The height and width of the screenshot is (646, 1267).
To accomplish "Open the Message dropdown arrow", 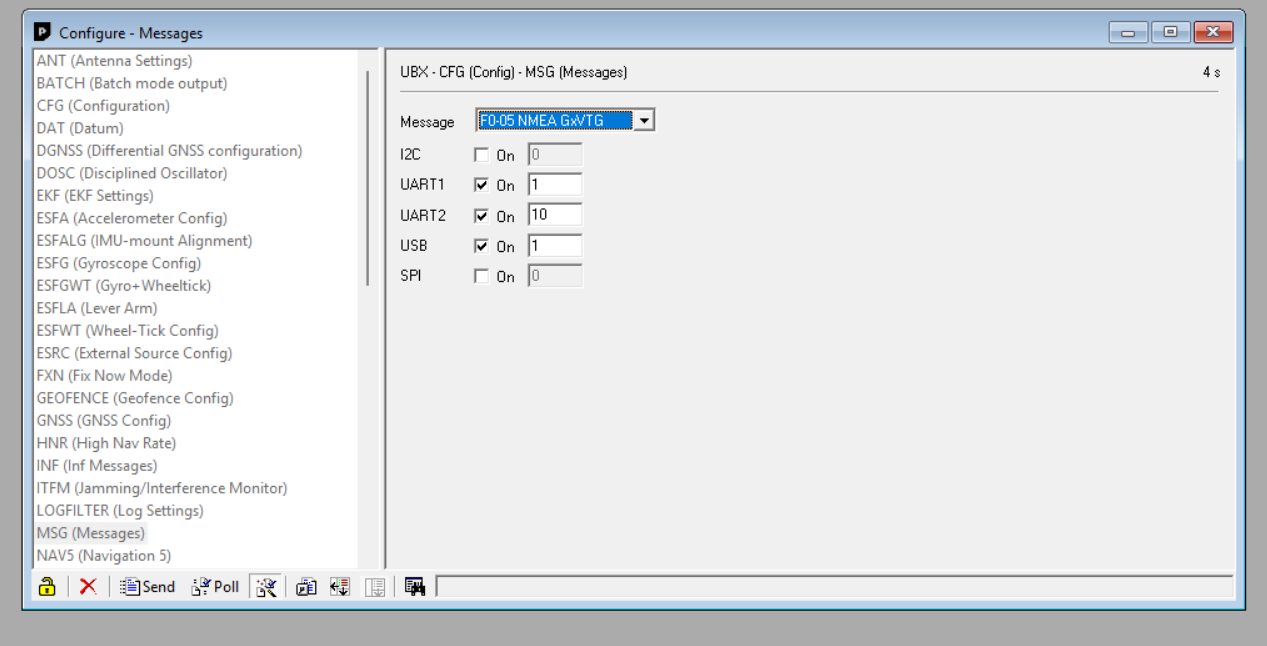I will (x=644, y=121).
